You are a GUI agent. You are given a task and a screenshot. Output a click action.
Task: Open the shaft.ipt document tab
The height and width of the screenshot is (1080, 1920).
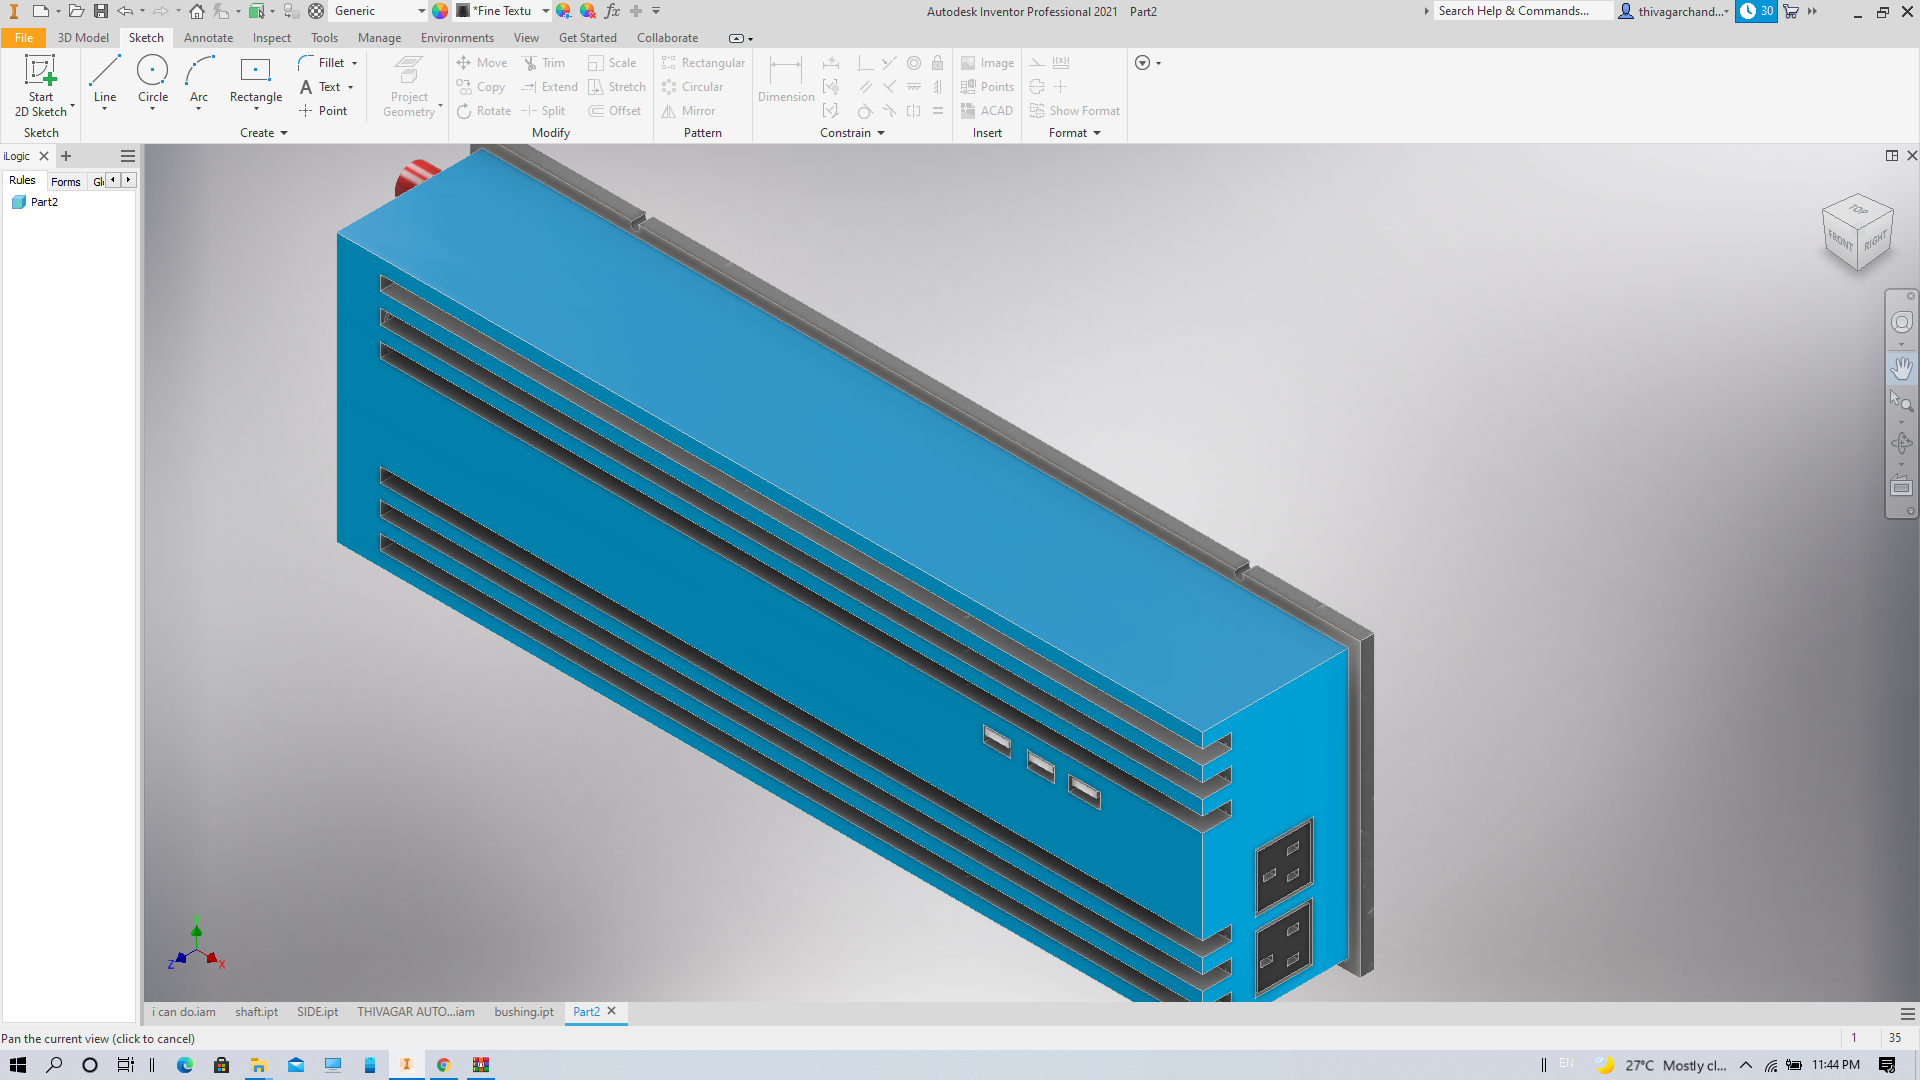tap(256, 1012)
